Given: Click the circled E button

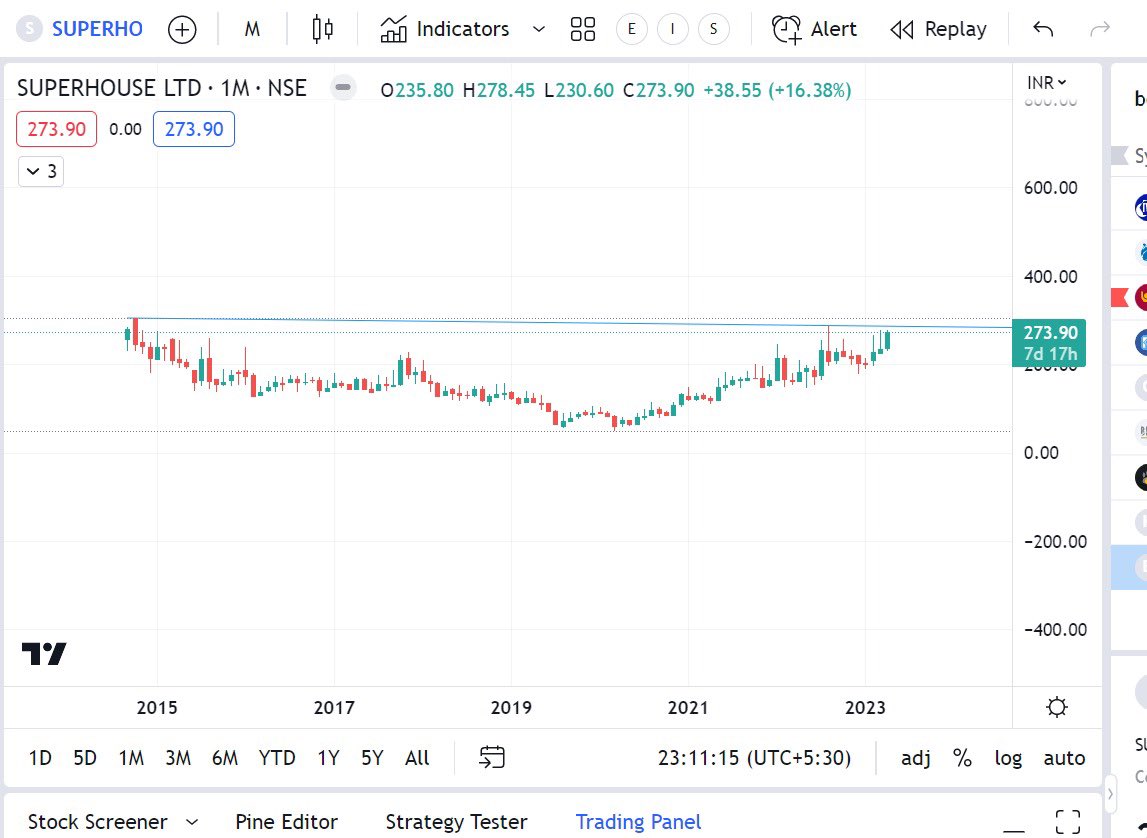Looking at the screenshot, I should pyautogui.click(x=632, y=29).
